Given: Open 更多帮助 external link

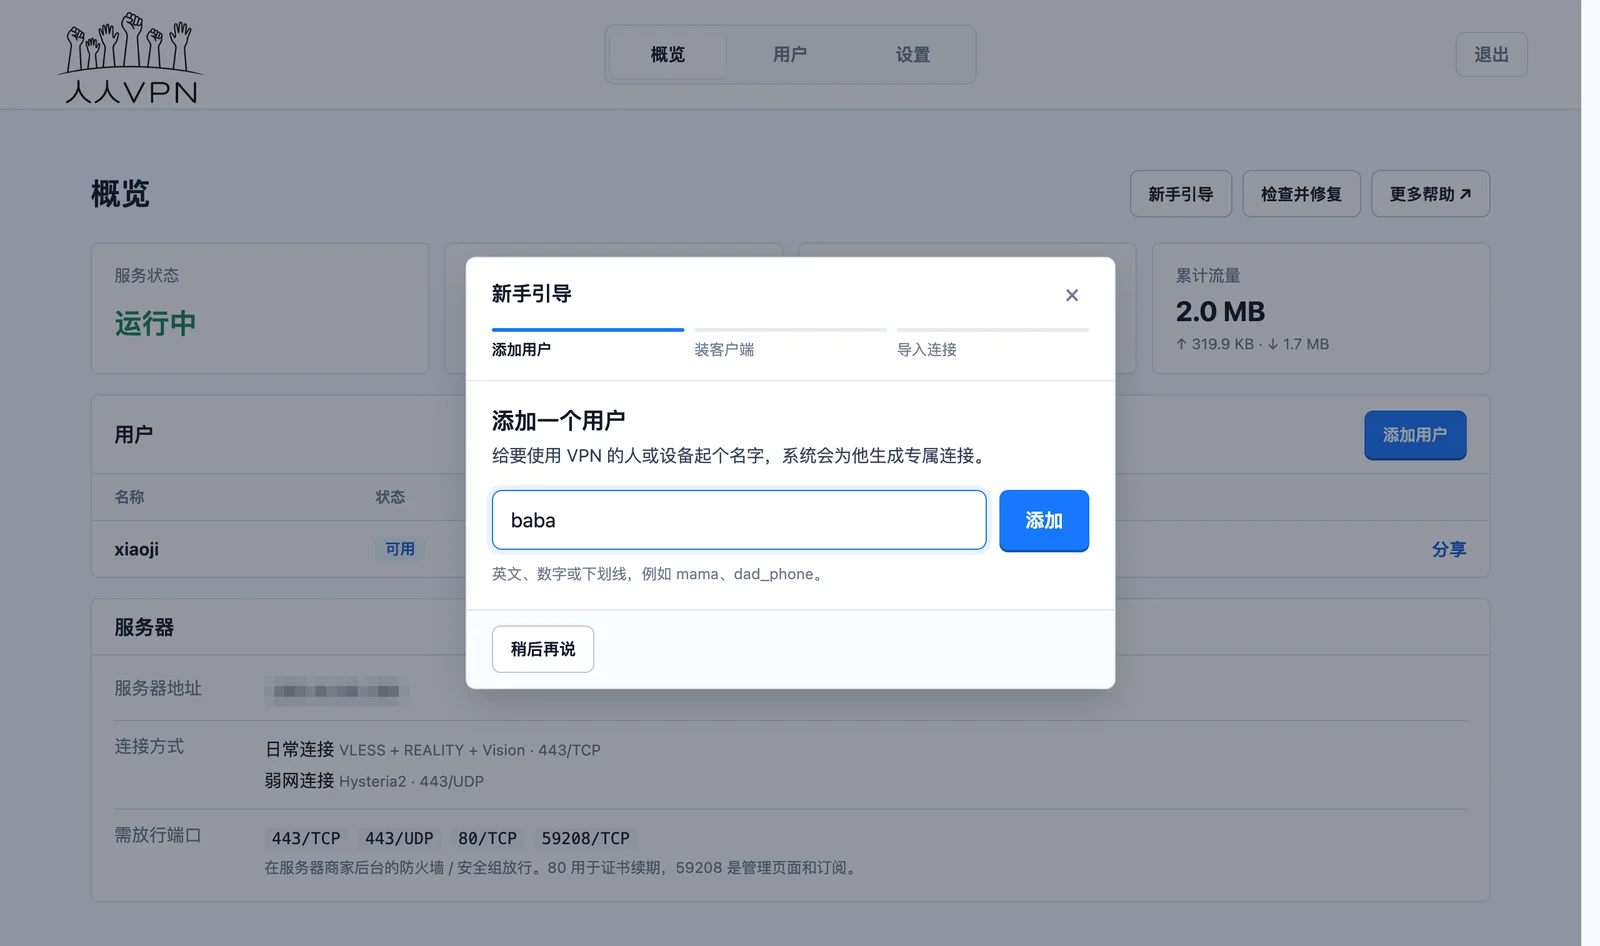Looking at the screenshot, I should pos(1430,194).
